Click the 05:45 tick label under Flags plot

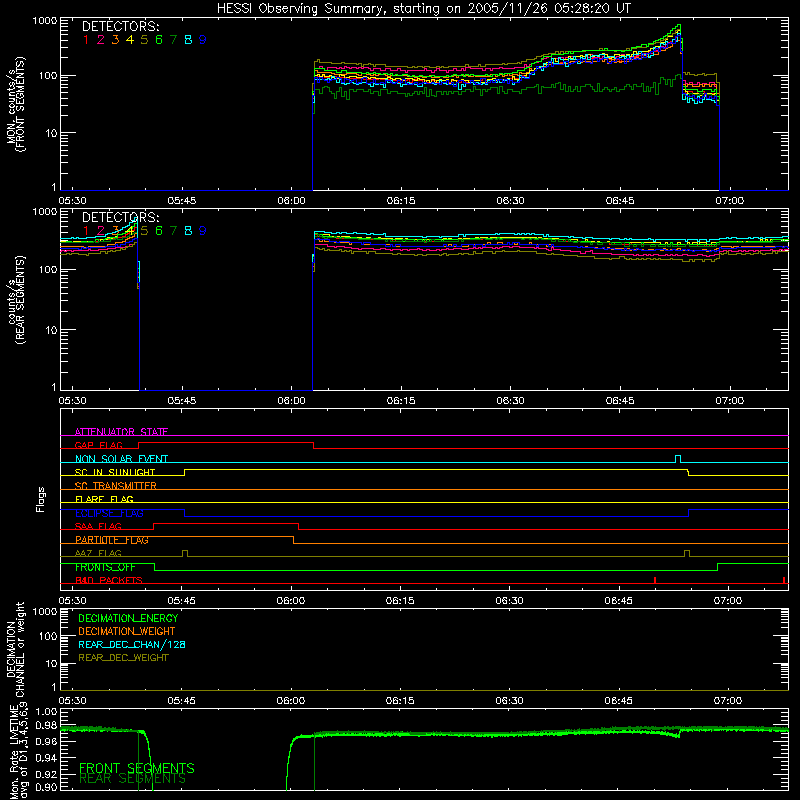click(x=182, y=601)
